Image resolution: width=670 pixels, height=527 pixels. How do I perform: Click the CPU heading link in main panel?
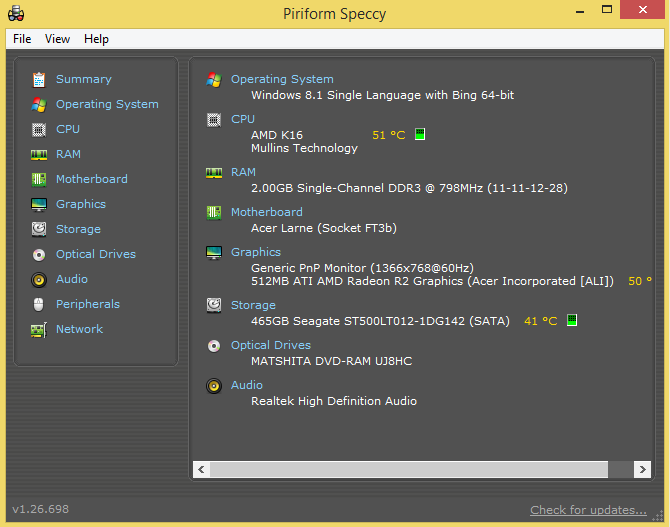243,119
